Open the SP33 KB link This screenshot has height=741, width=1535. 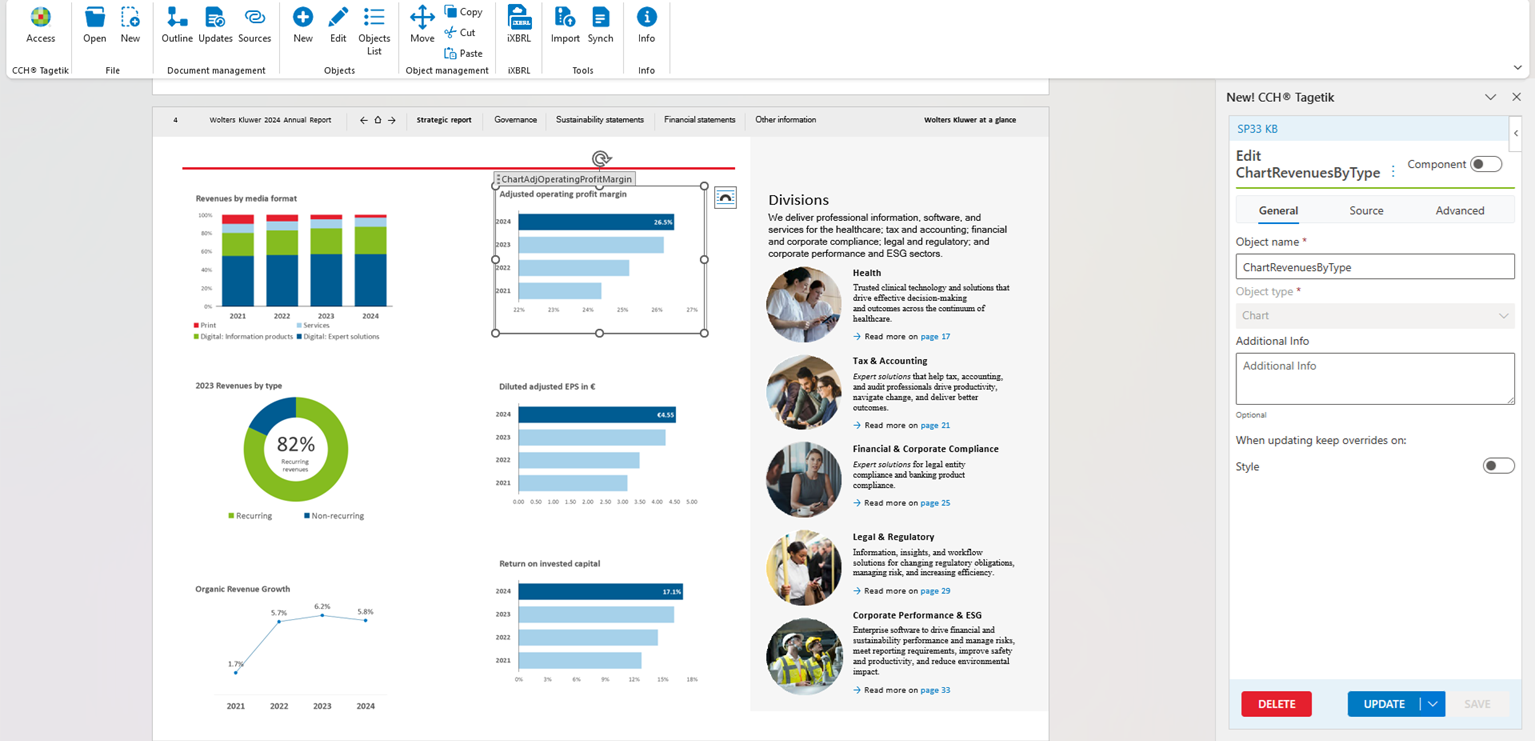1257,129
